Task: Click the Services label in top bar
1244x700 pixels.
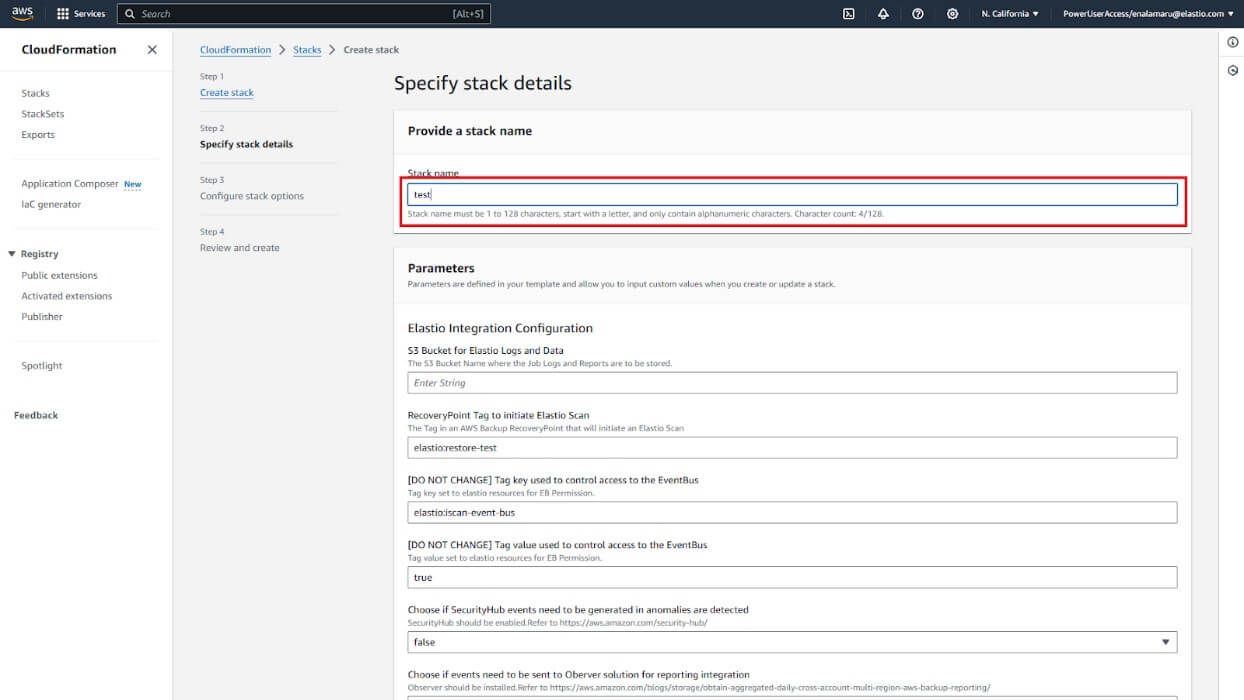Action: coord(89,14)
